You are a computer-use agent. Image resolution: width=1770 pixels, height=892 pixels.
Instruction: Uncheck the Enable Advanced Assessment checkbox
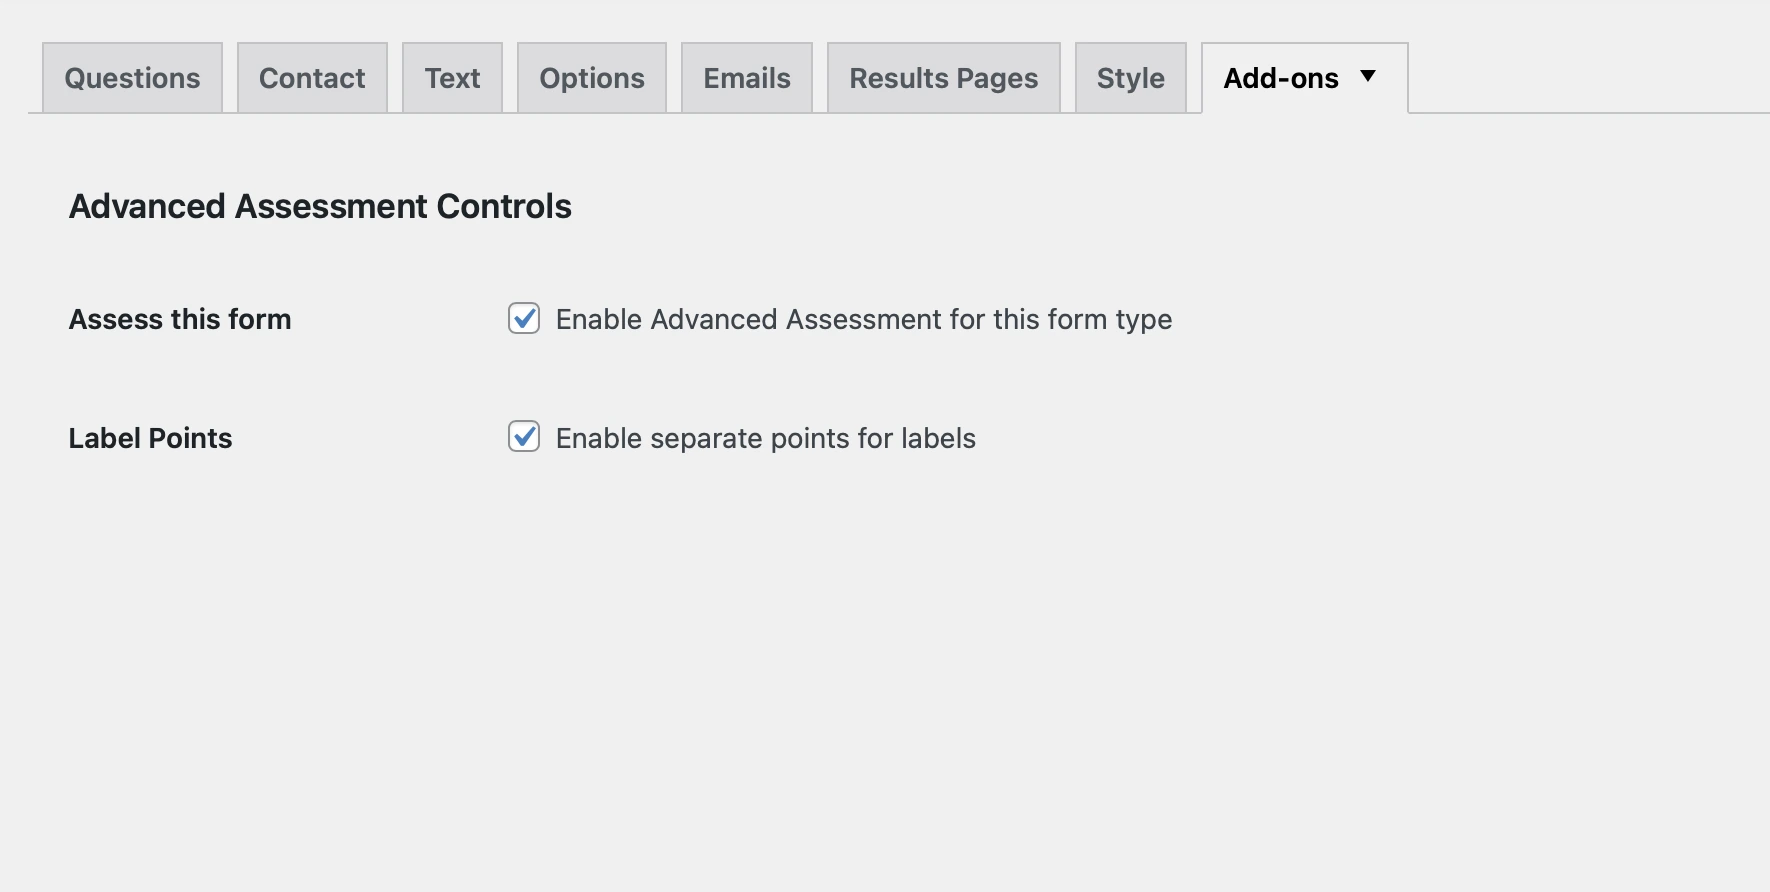(524, 318)
